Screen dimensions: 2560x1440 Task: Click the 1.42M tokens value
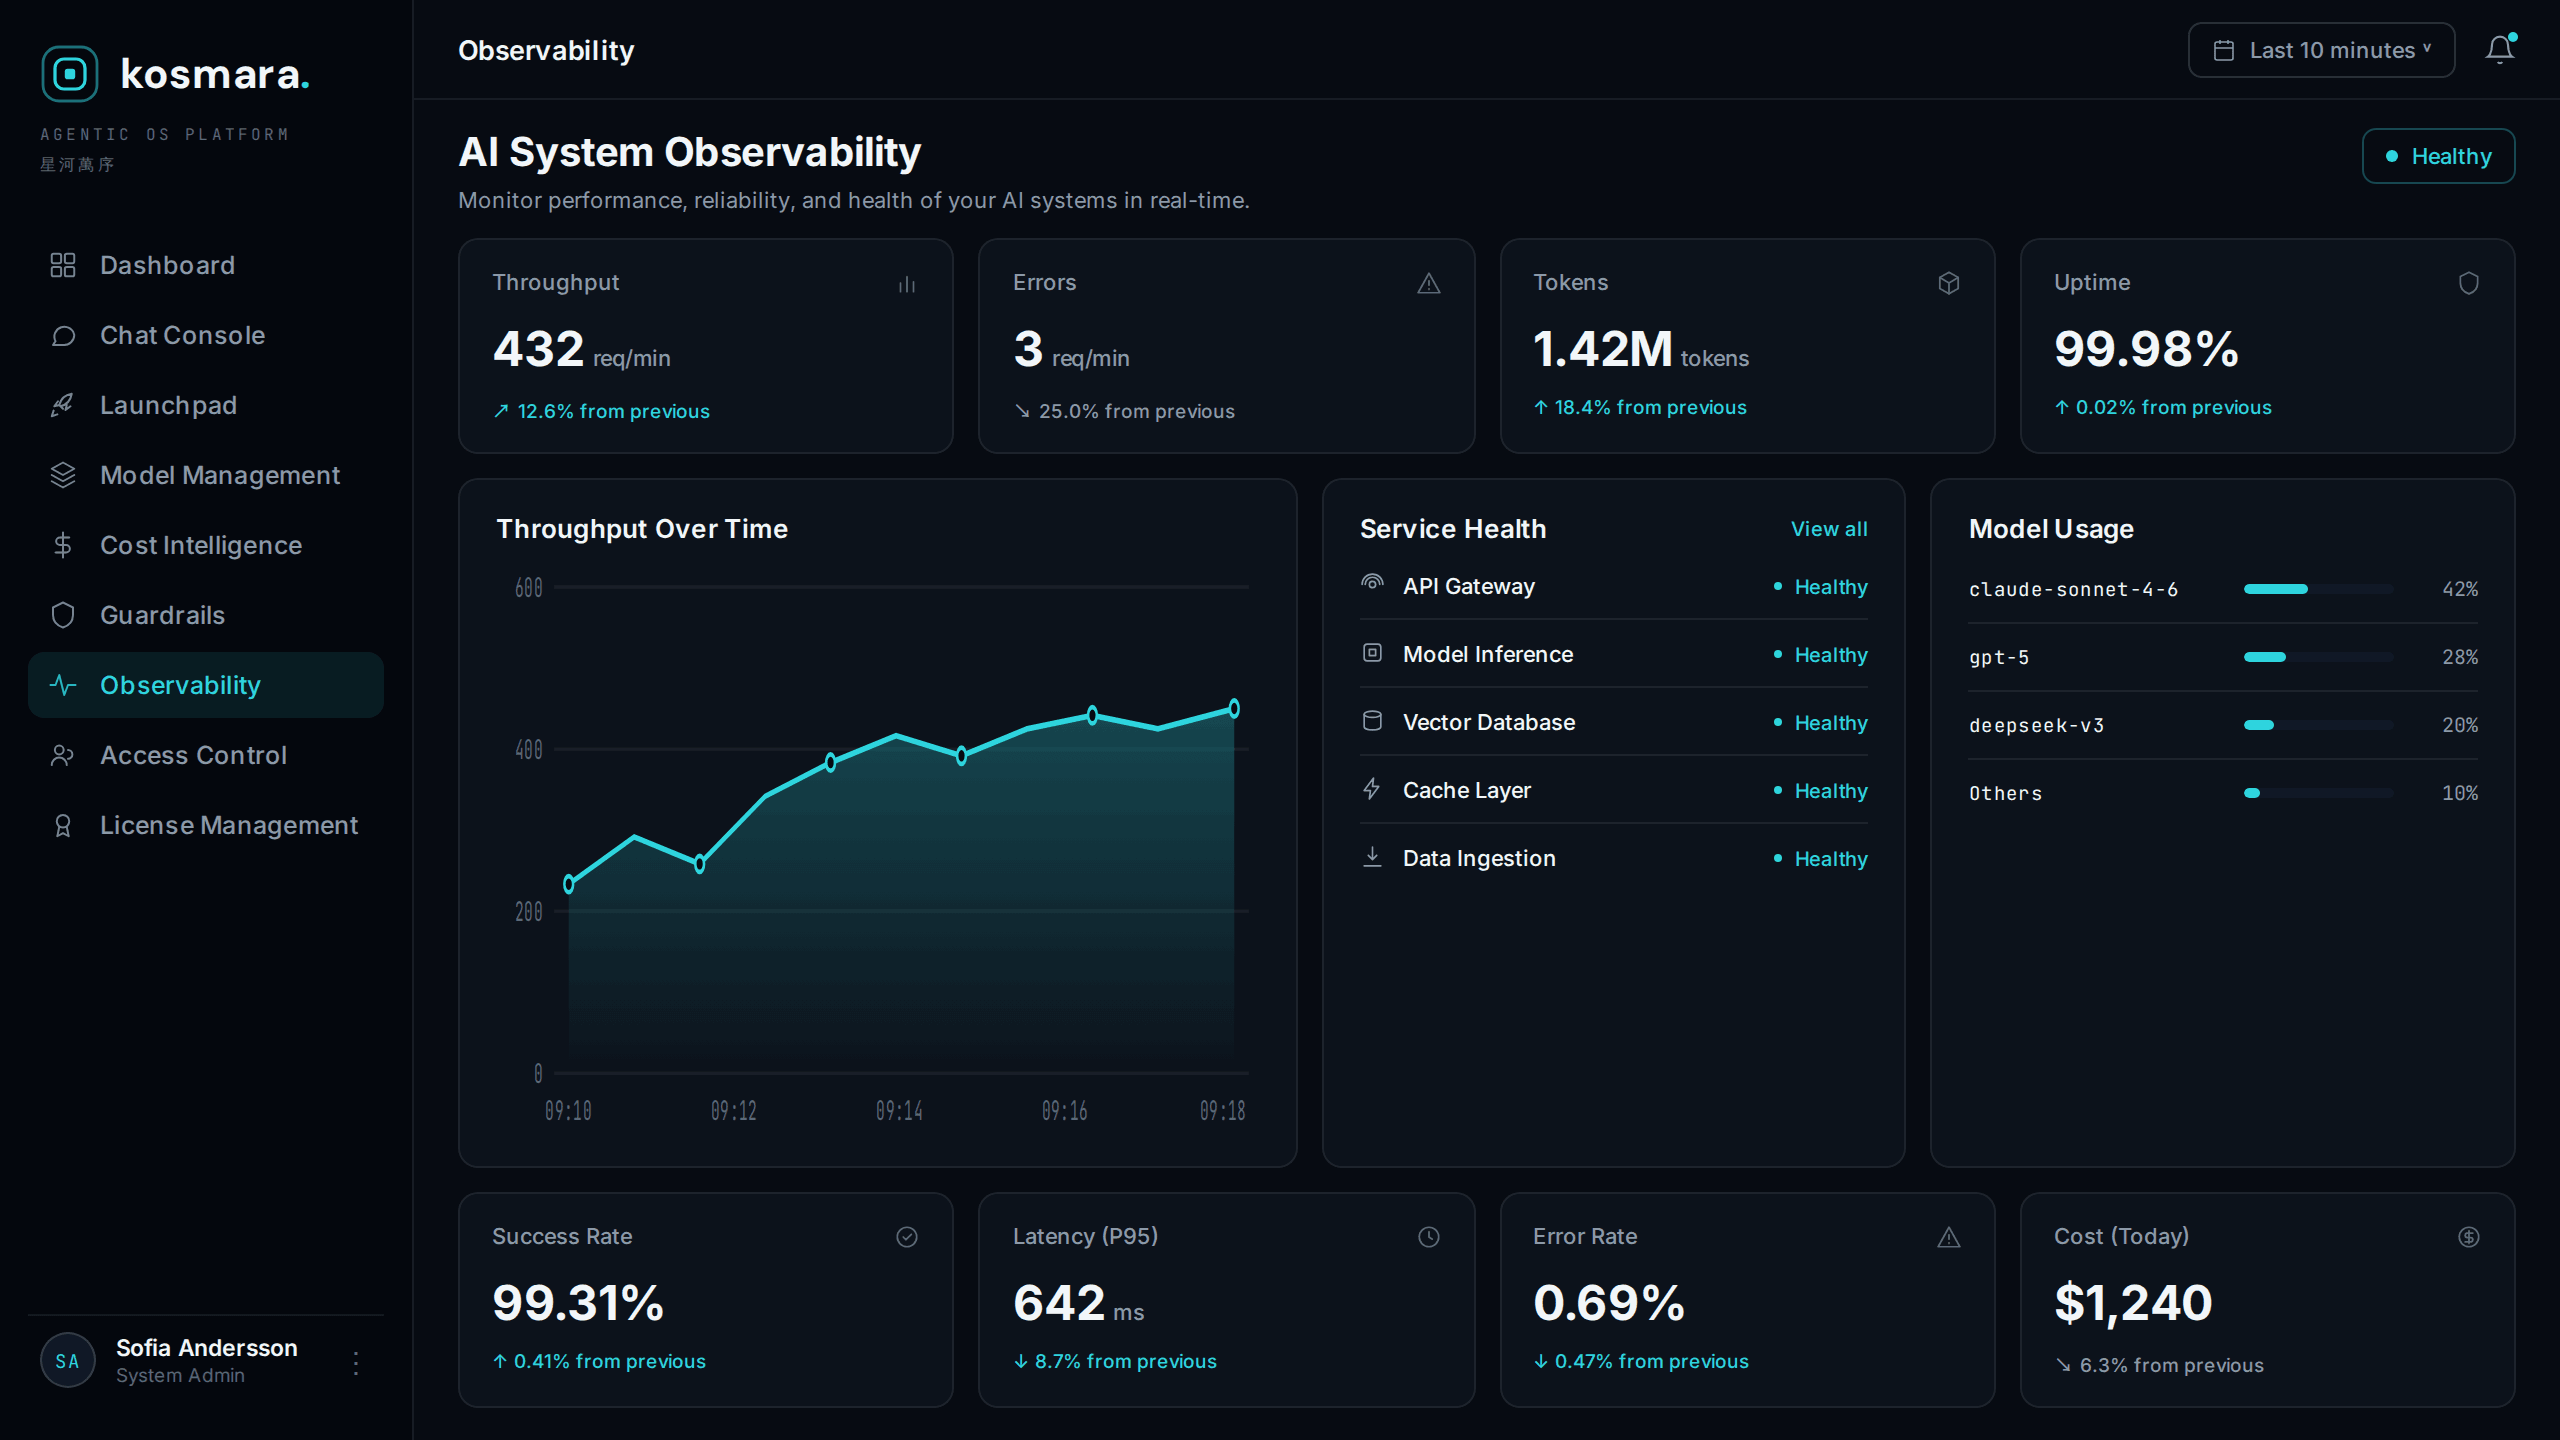[1641, 350]
